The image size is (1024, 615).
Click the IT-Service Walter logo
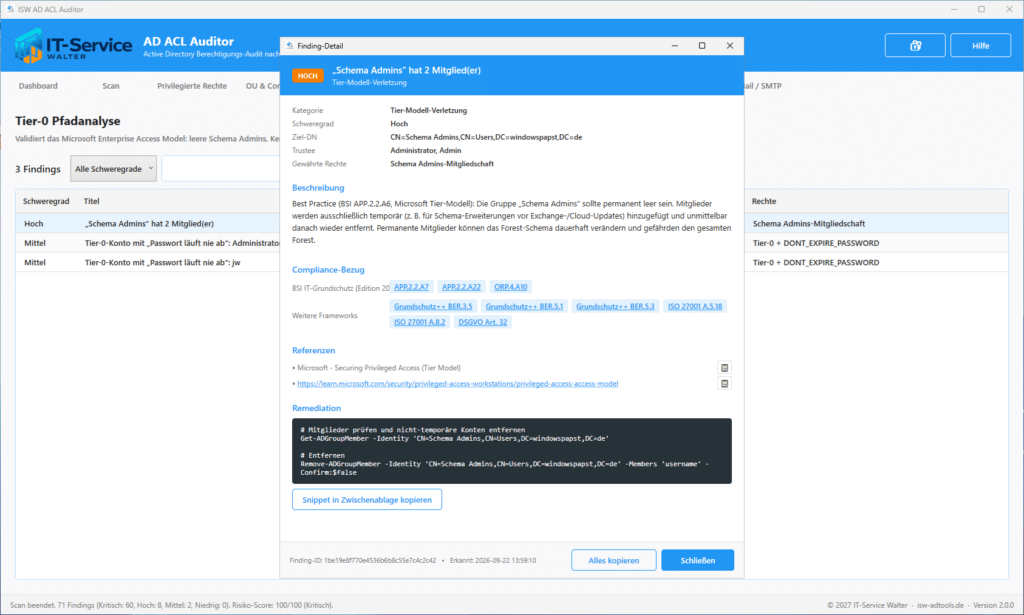(x=72, y=46)
